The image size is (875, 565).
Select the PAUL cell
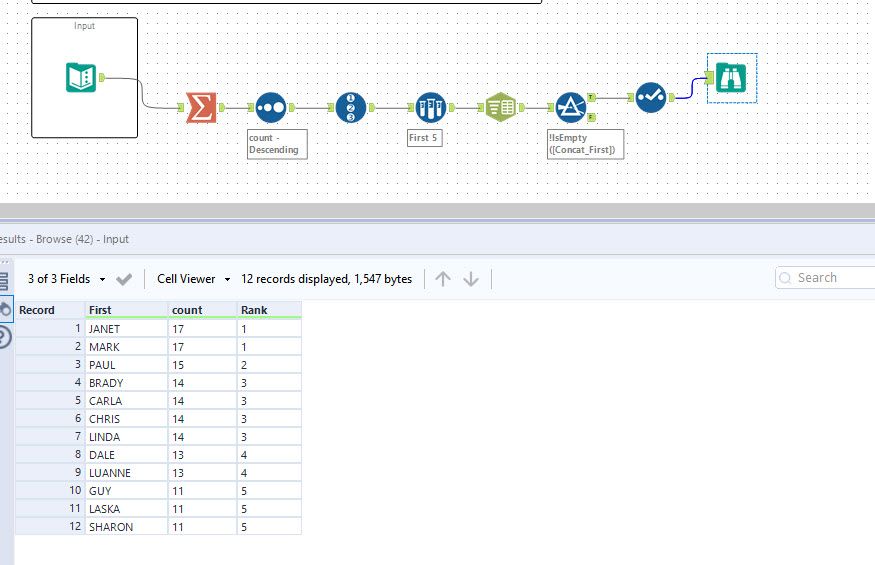click(127, 365)
